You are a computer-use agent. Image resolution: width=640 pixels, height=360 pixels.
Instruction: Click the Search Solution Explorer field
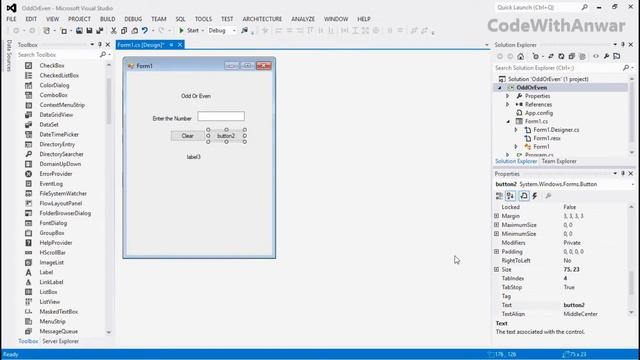(x=558, y=68)
